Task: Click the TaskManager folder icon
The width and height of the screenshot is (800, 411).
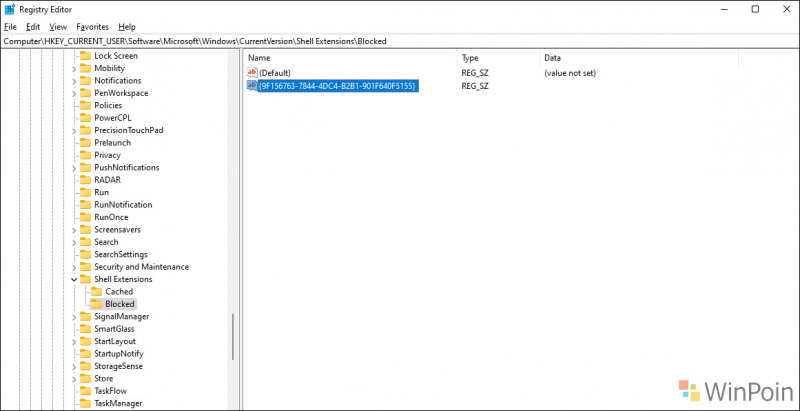Action: point(85,403)
